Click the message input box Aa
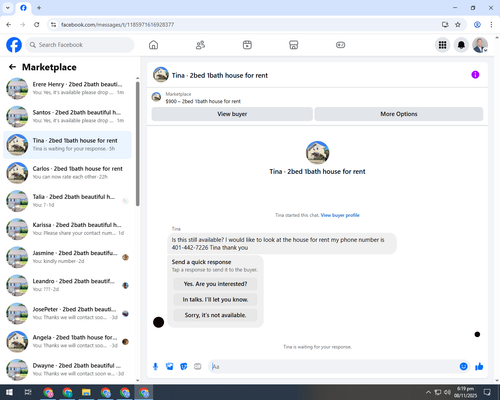Image resolution: width=500 pixels, height=400 pixels. coord(333,367)
